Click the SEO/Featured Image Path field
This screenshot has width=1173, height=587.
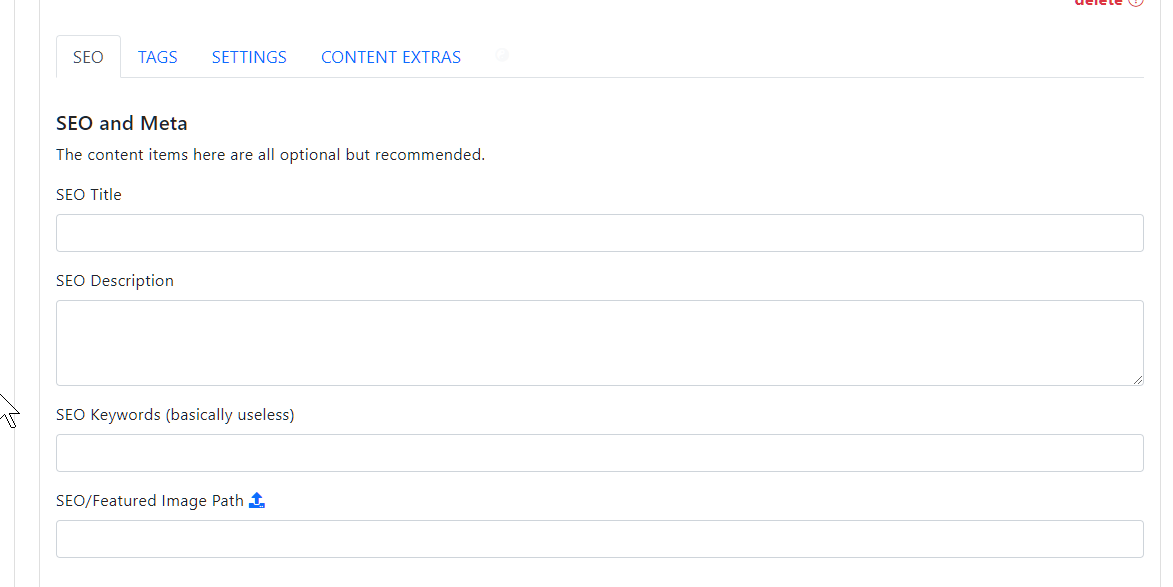pos(599,539)
